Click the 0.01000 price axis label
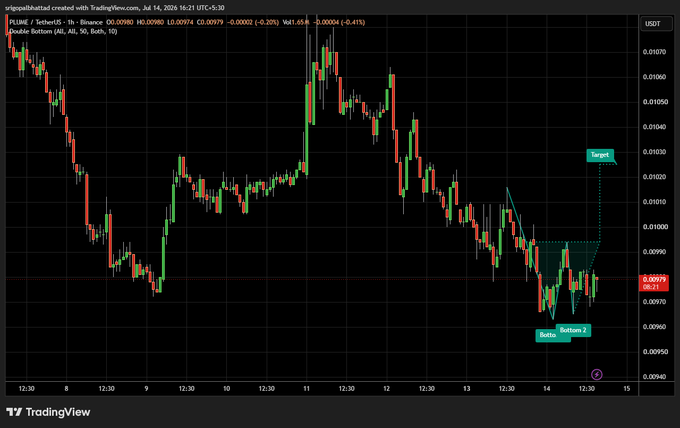Screen dimensions: 680x428 coord(654,227)
